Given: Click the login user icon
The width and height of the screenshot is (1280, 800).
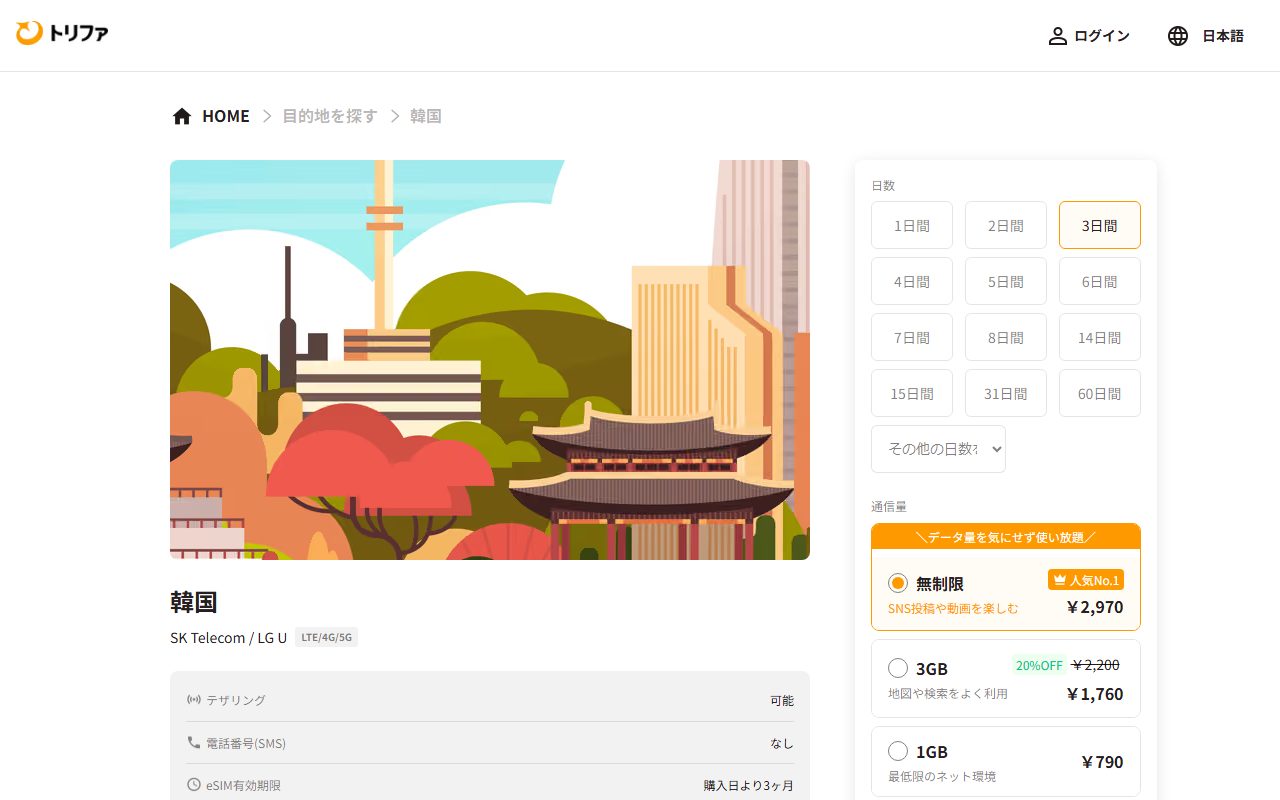Looking at the screenshot, I should point(1057,36).
